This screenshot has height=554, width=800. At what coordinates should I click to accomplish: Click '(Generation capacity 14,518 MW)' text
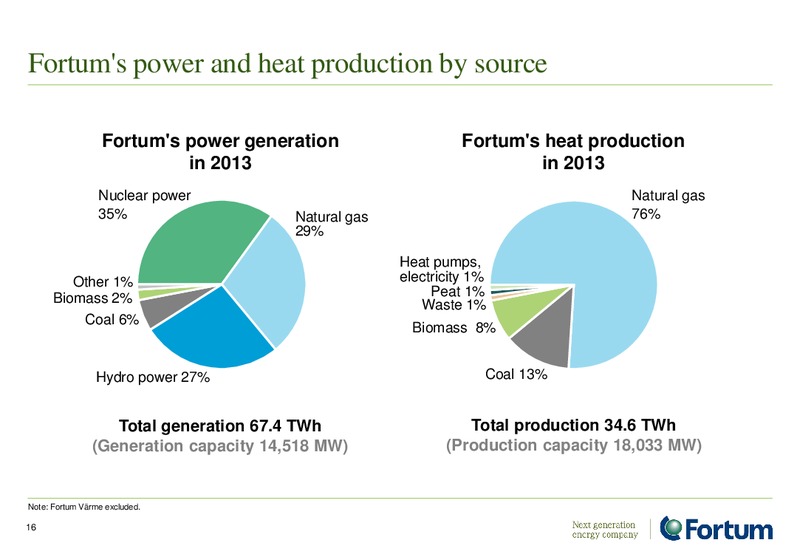coord(220,446)
